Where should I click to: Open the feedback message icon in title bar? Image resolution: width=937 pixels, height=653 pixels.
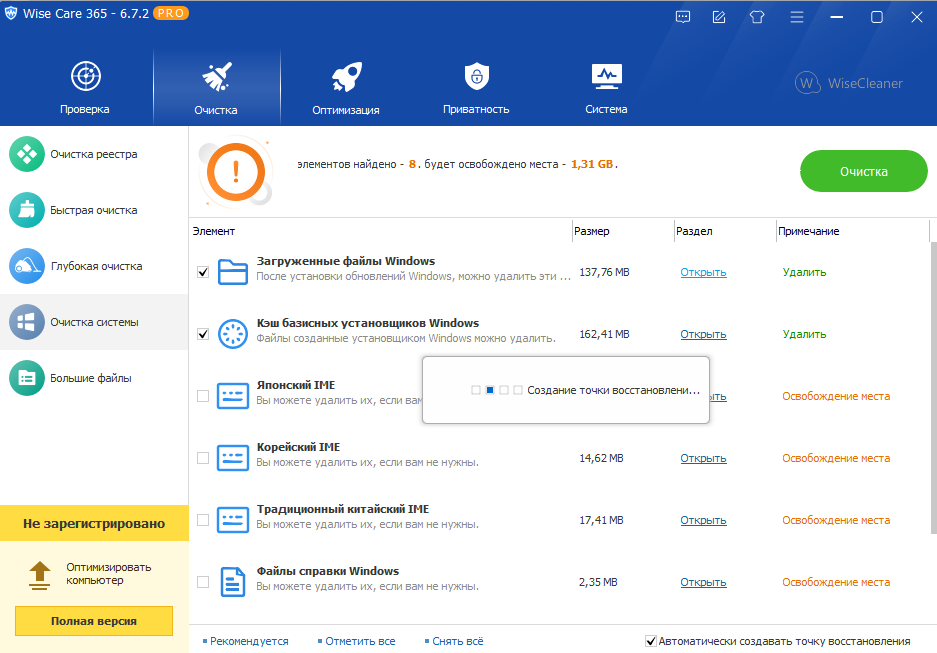(682, 17)
